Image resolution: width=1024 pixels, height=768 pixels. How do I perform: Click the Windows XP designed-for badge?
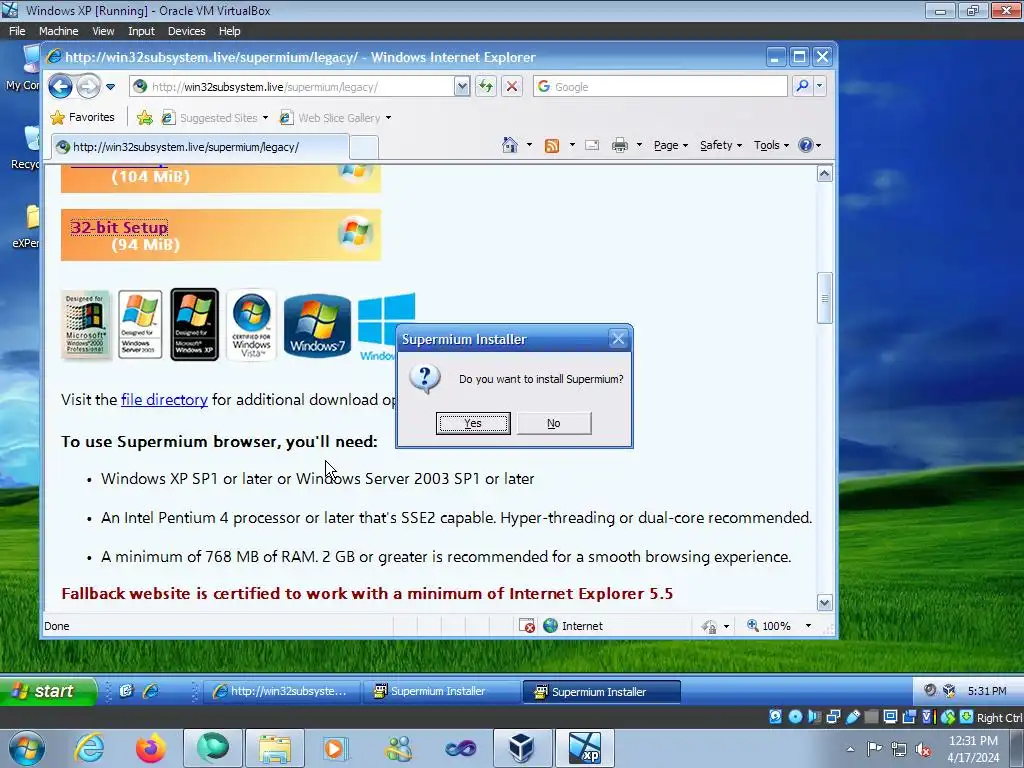coord(195,325)
